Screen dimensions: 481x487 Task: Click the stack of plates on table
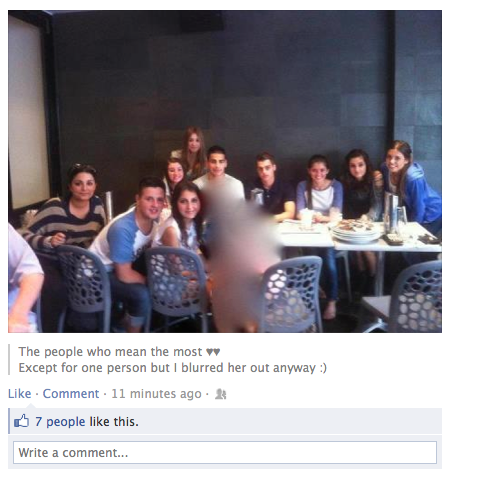pos(356,231)
